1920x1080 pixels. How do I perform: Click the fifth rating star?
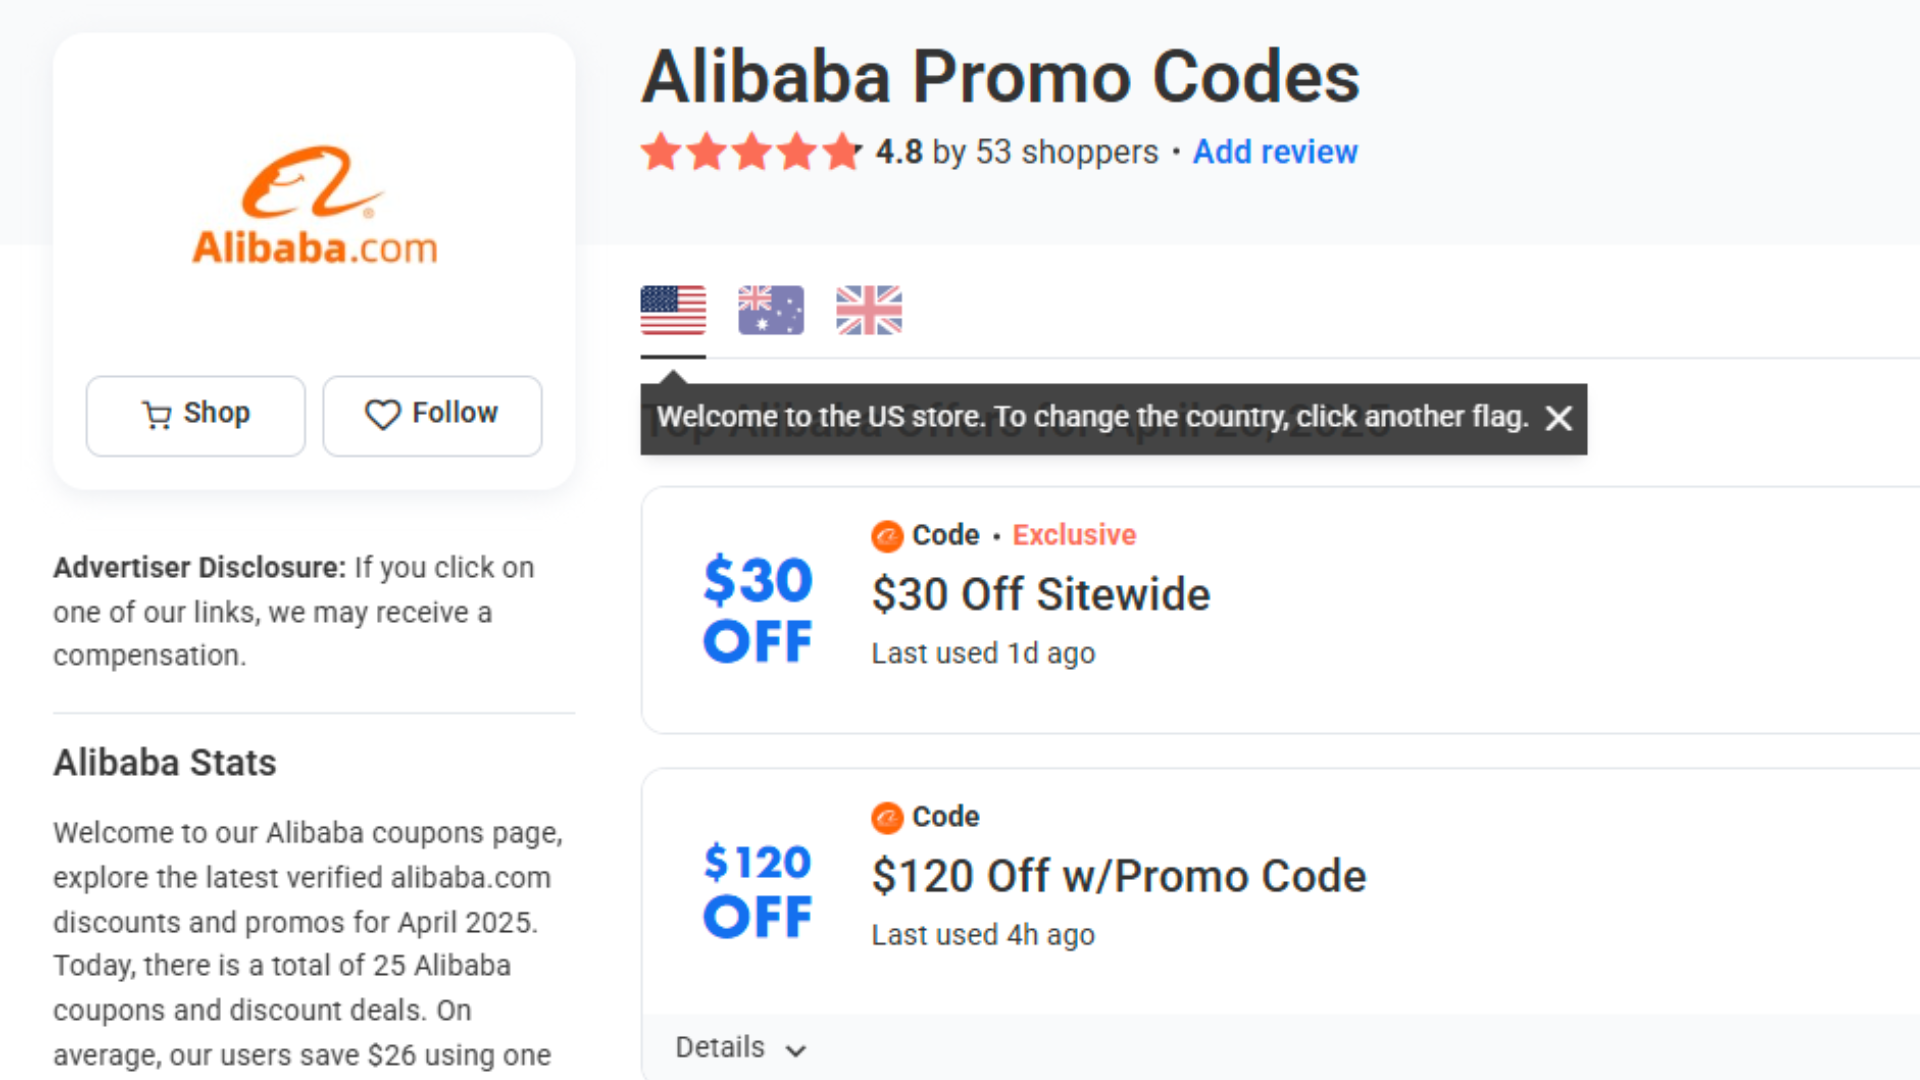pos(843,152)
